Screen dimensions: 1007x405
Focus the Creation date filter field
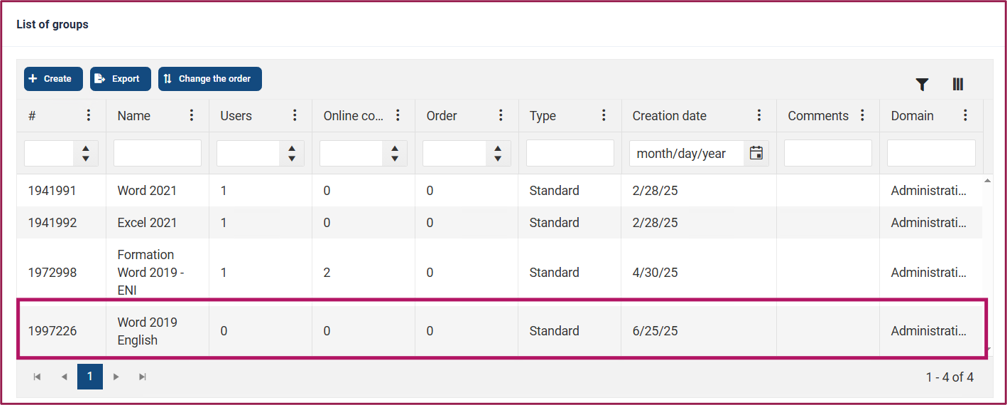[687, 153]
